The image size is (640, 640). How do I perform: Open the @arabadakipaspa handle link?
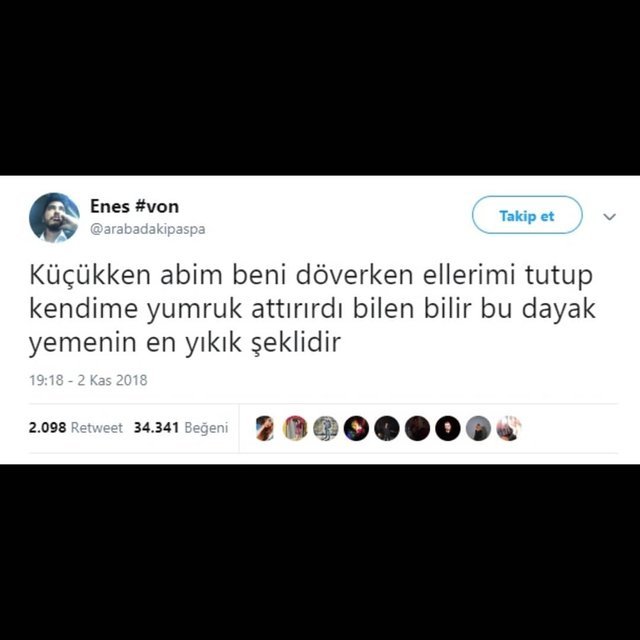(147, 229)
